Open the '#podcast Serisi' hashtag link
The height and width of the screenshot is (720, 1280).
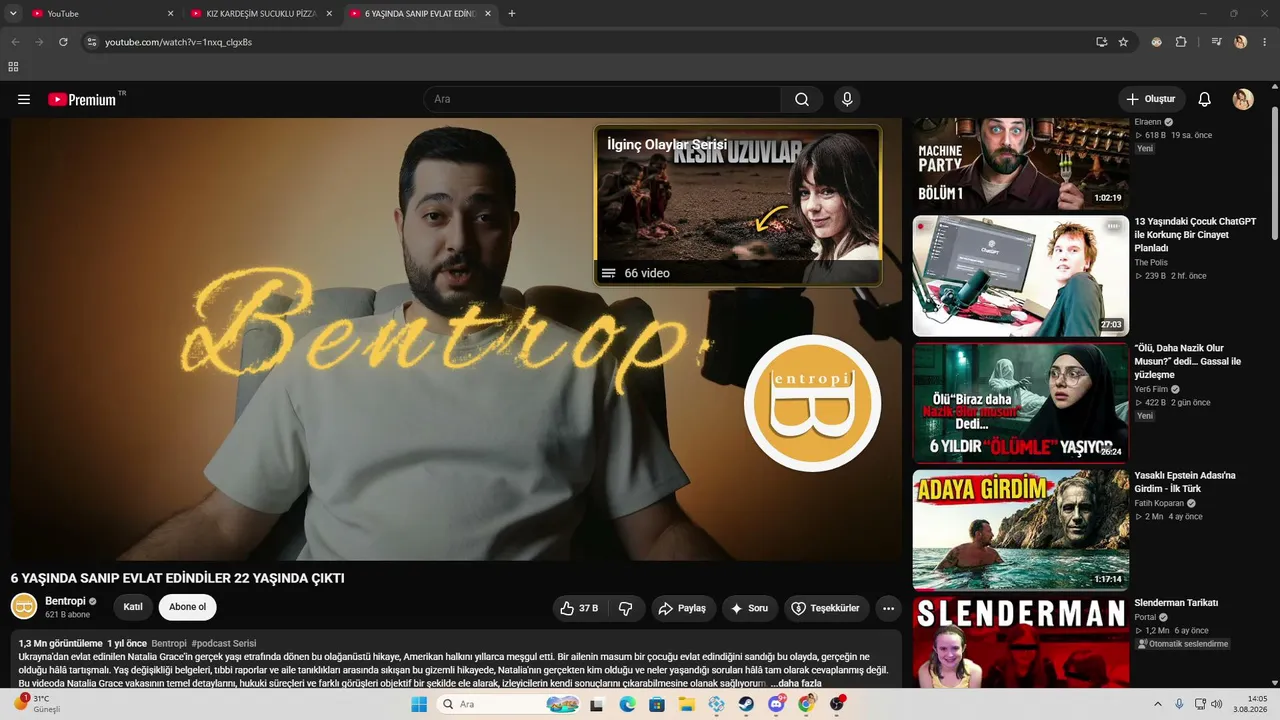click(224, 643)
